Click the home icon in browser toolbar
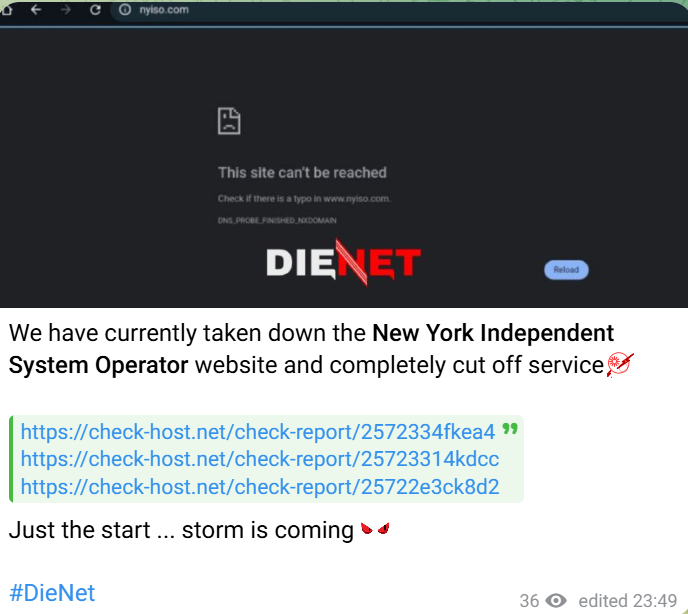This screenshot has width=688, height=614. (x=6, y=9)
